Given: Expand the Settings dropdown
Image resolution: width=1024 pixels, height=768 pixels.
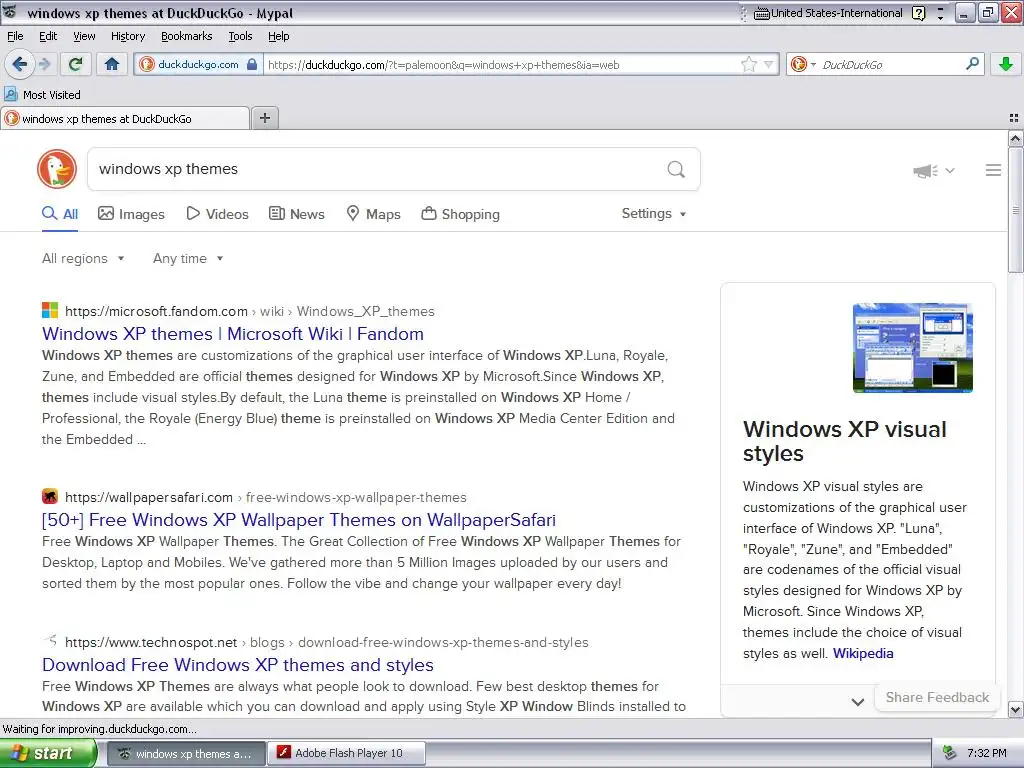Looking at the screenshot, I should pyautogui.click(x=654, y=214).
